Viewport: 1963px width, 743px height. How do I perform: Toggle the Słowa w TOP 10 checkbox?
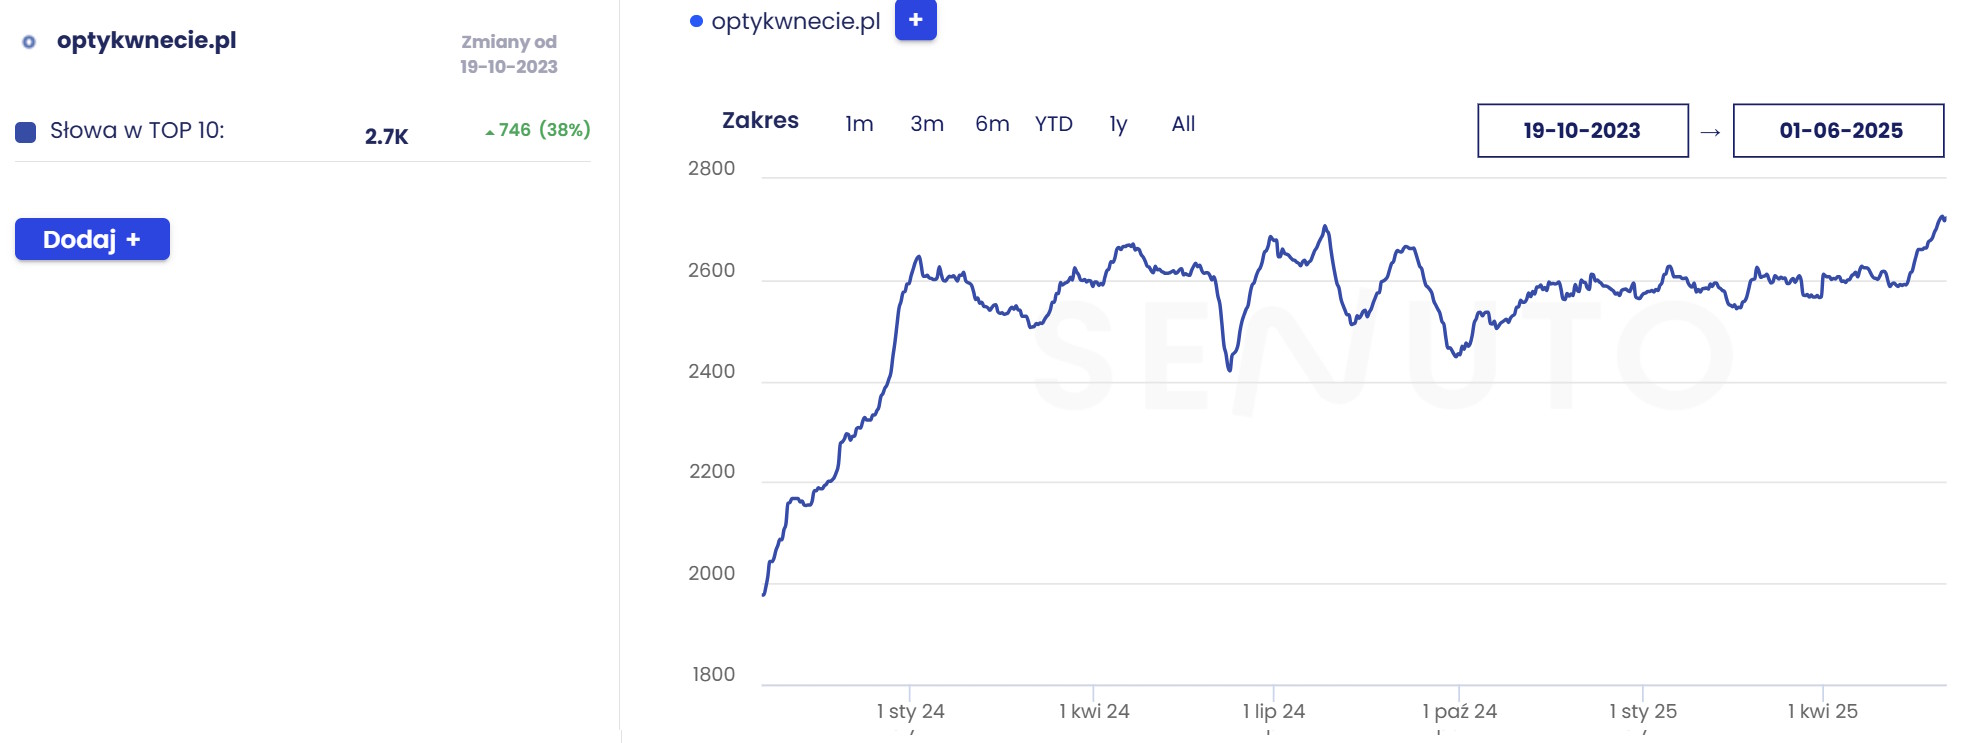click(26, 132)
